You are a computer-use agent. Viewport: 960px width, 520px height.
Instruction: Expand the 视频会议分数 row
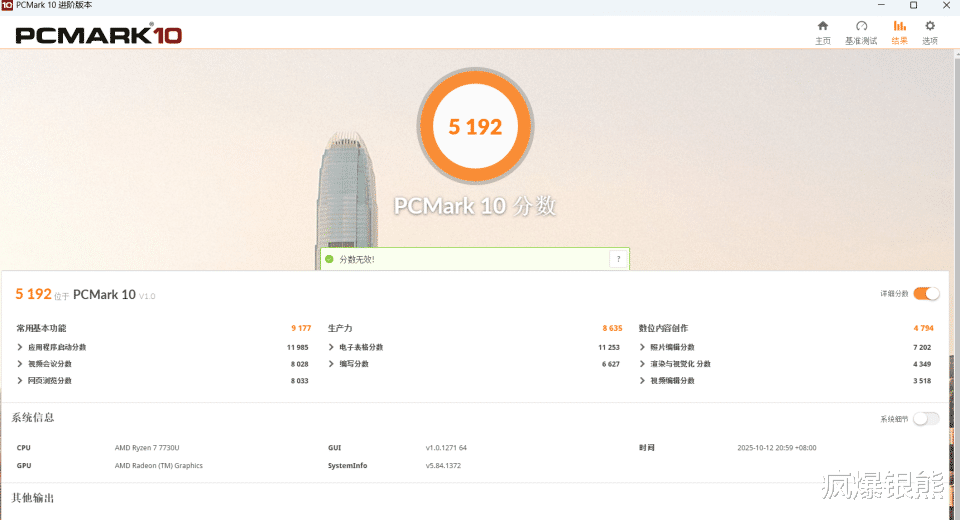[x=45, y=364]
